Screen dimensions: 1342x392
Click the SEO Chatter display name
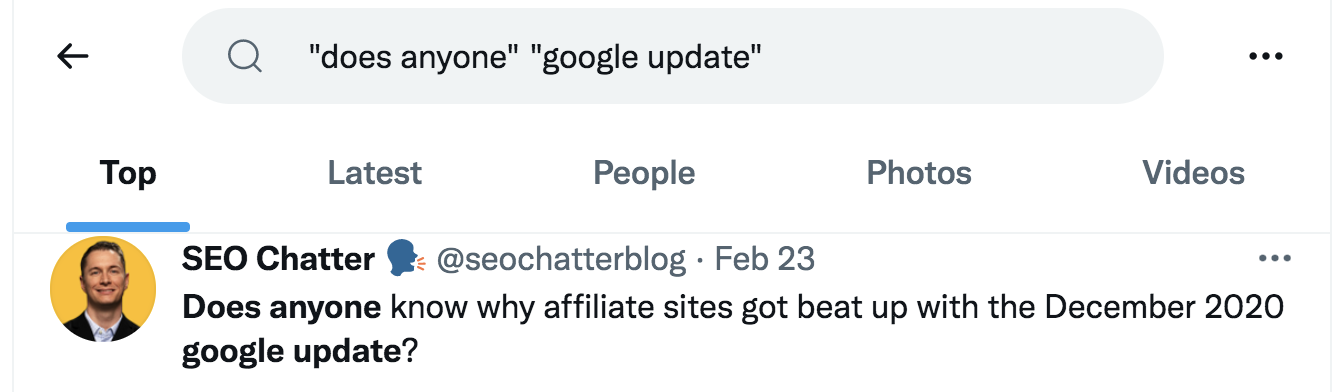coord(278,260)
